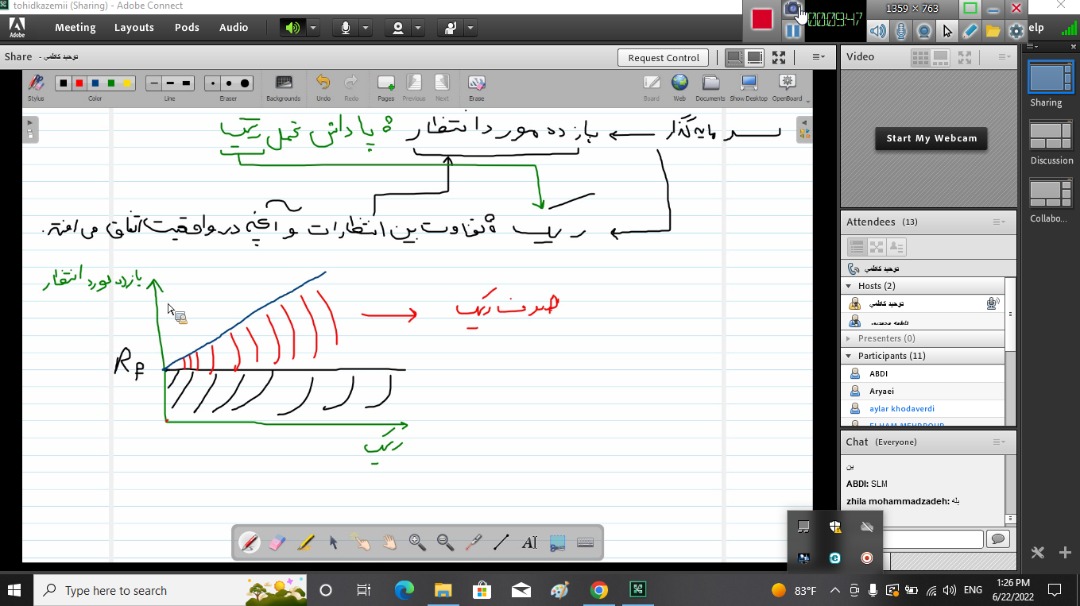Select the pen tool in floating palette

(x=249, y=543)
